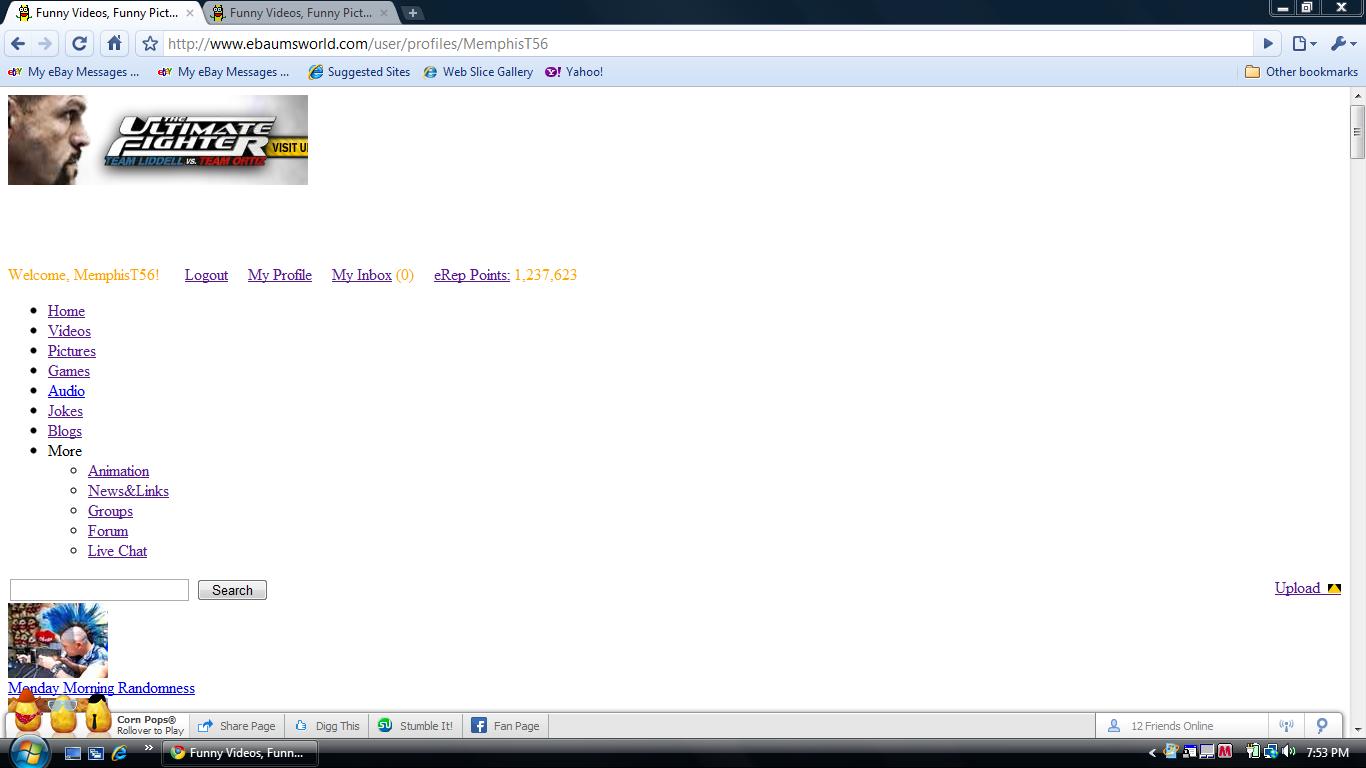Go back with the browser back arrow

coord(18,44)
